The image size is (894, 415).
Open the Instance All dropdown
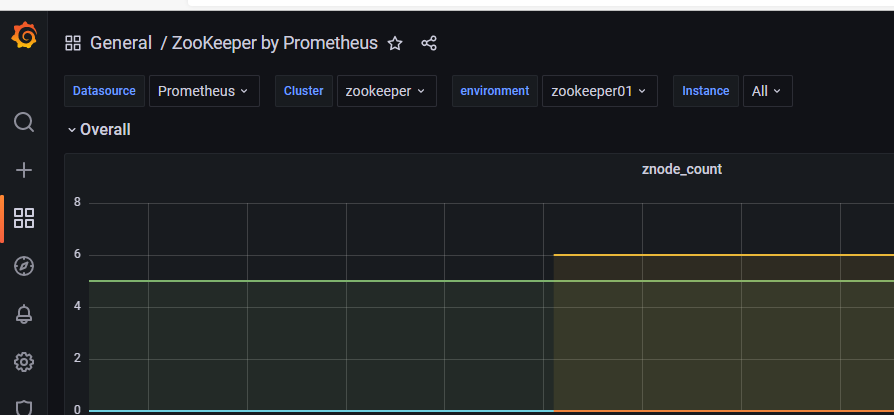767,91
